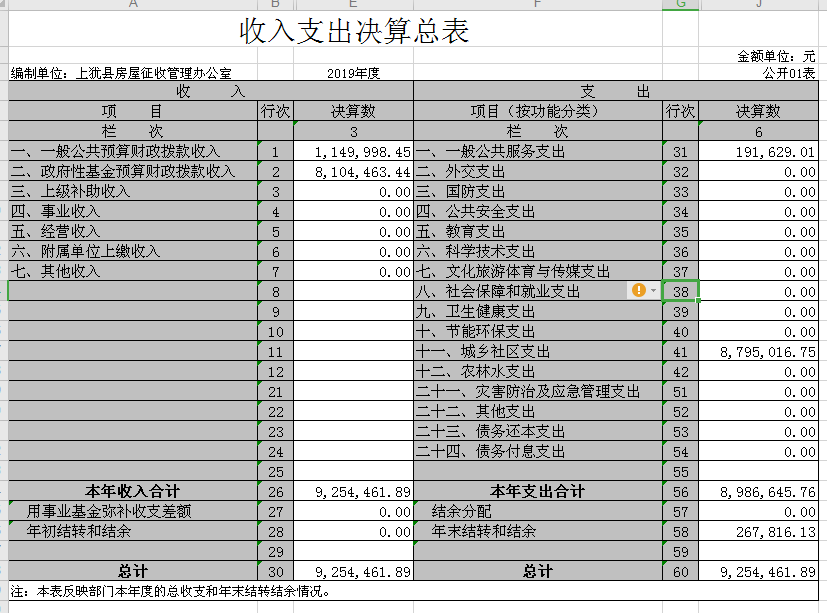Open the error options dropdown arrow
The image size is (827, 613).
click(x=653, y=291)
